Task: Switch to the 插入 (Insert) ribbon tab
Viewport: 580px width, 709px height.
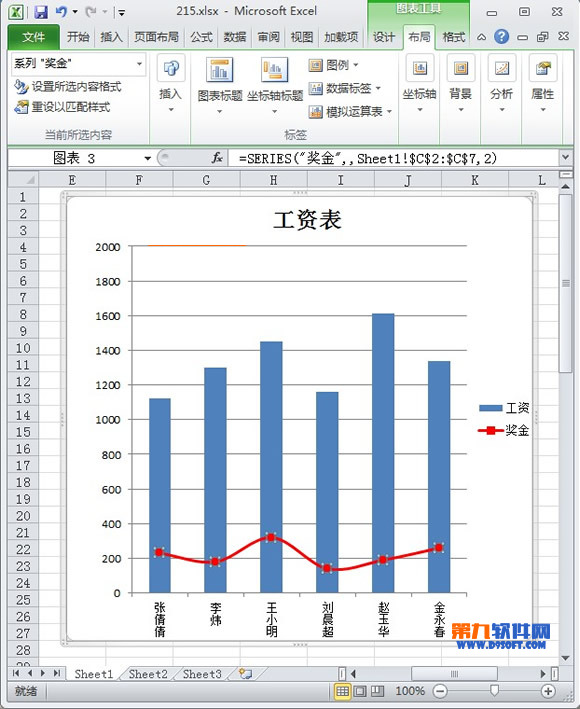Action: (x=111, y=37)
